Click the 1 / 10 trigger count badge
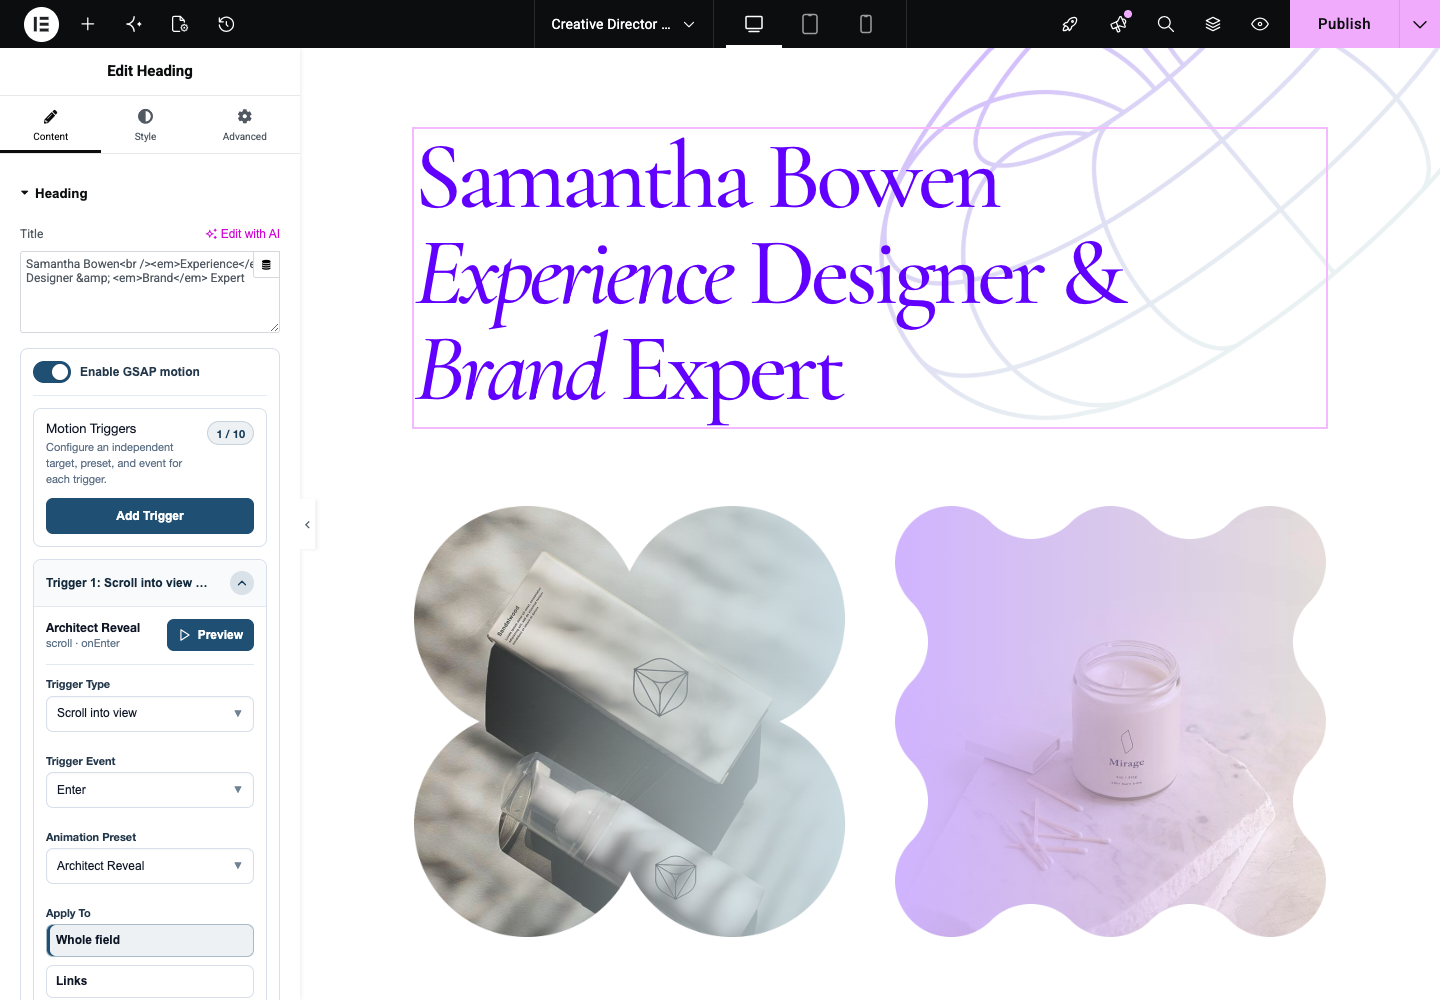 (231, 434)
